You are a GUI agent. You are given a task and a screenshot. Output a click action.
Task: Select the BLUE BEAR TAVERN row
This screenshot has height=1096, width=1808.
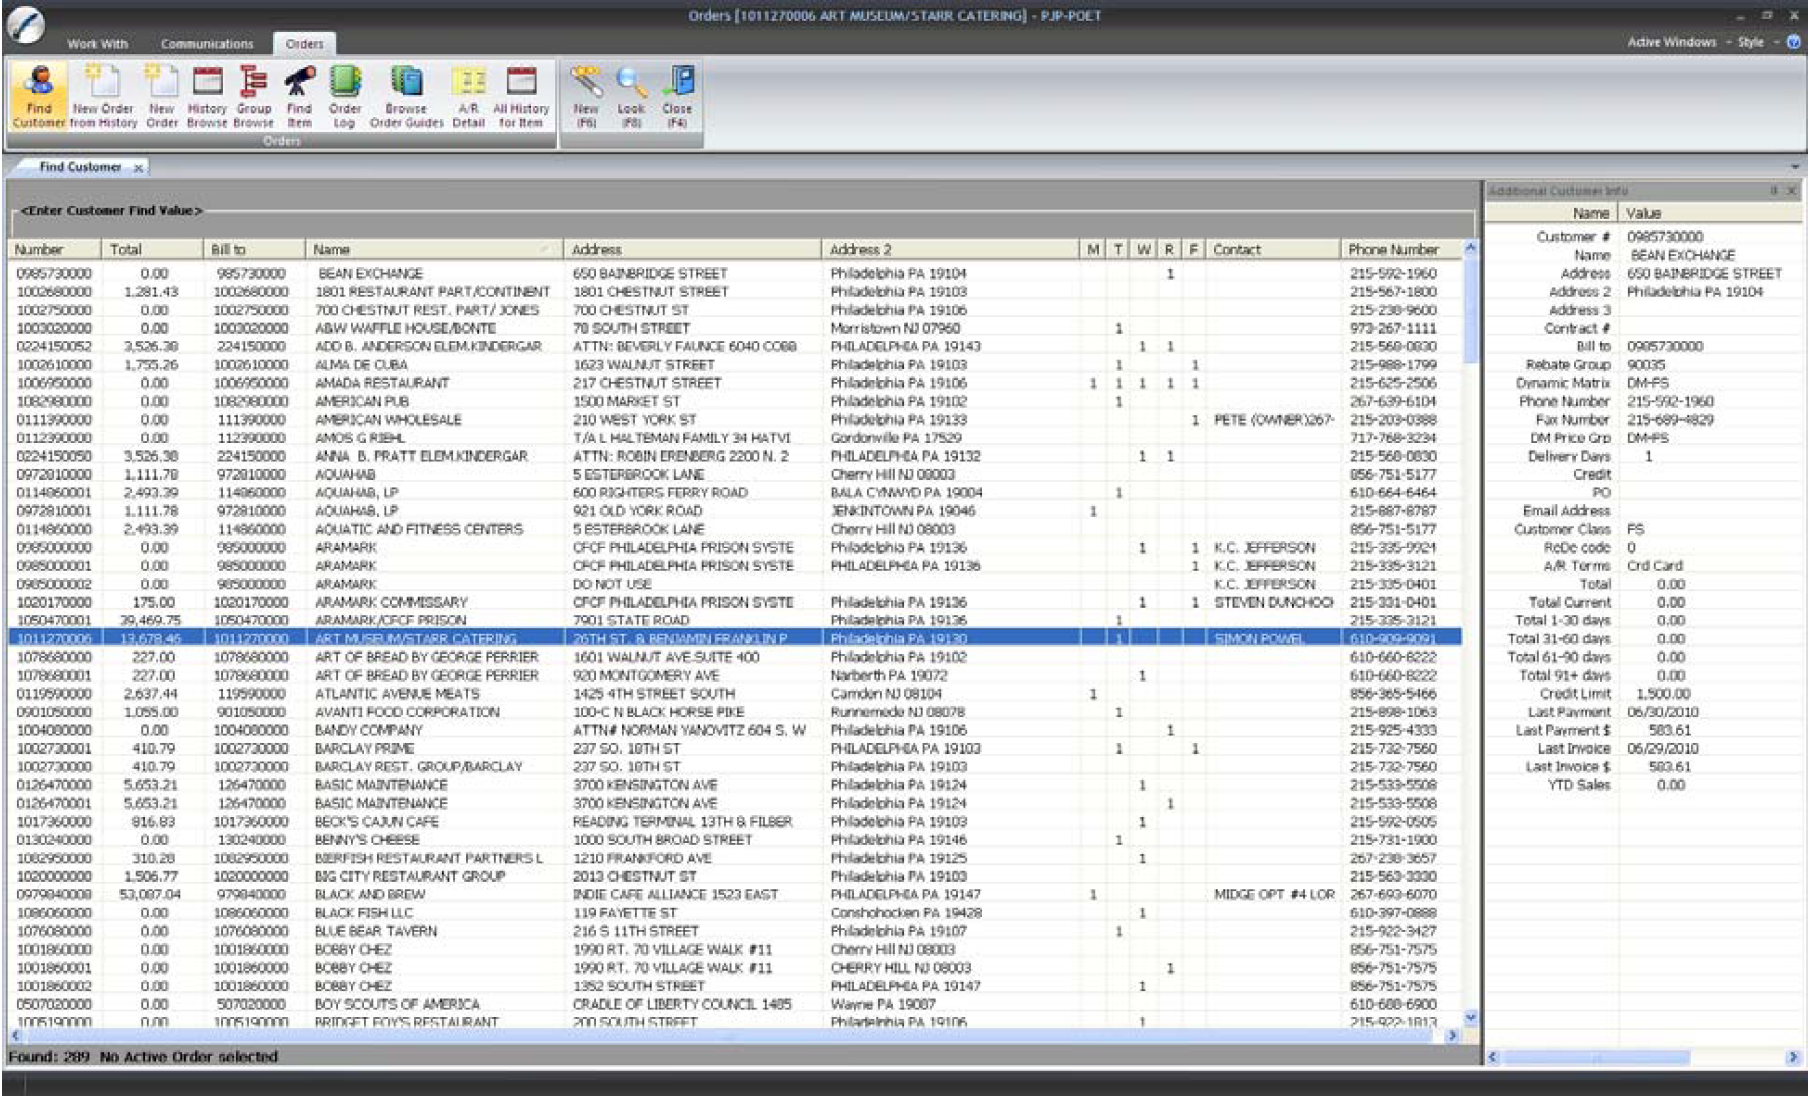(x=735, y=931)
